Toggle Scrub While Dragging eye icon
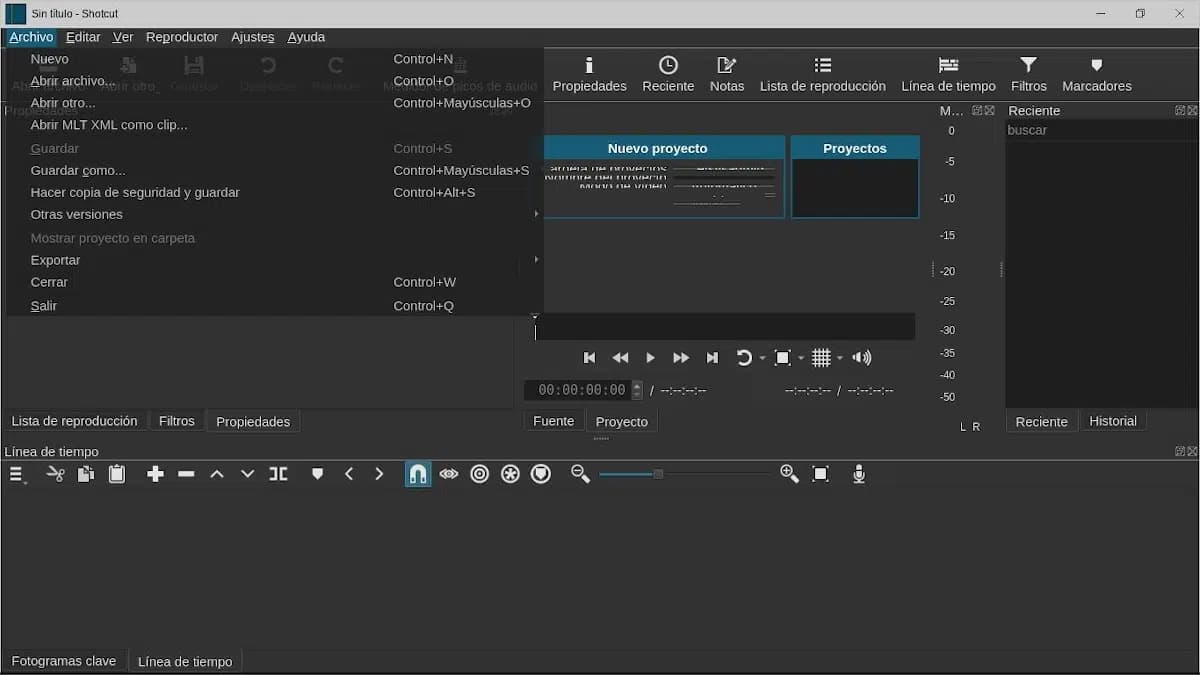This screenshot has width=1200, height=675. [x=449, y=474]
